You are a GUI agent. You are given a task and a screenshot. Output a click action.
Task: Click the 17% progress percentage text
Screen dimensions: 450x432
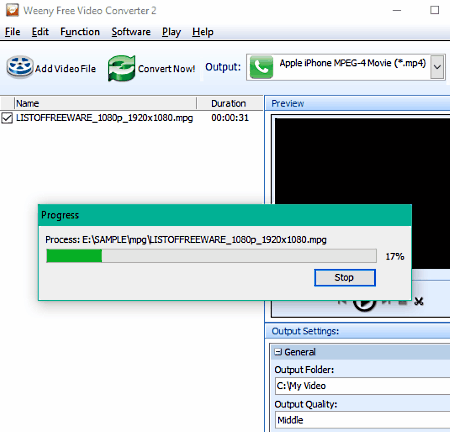[395, 257]
